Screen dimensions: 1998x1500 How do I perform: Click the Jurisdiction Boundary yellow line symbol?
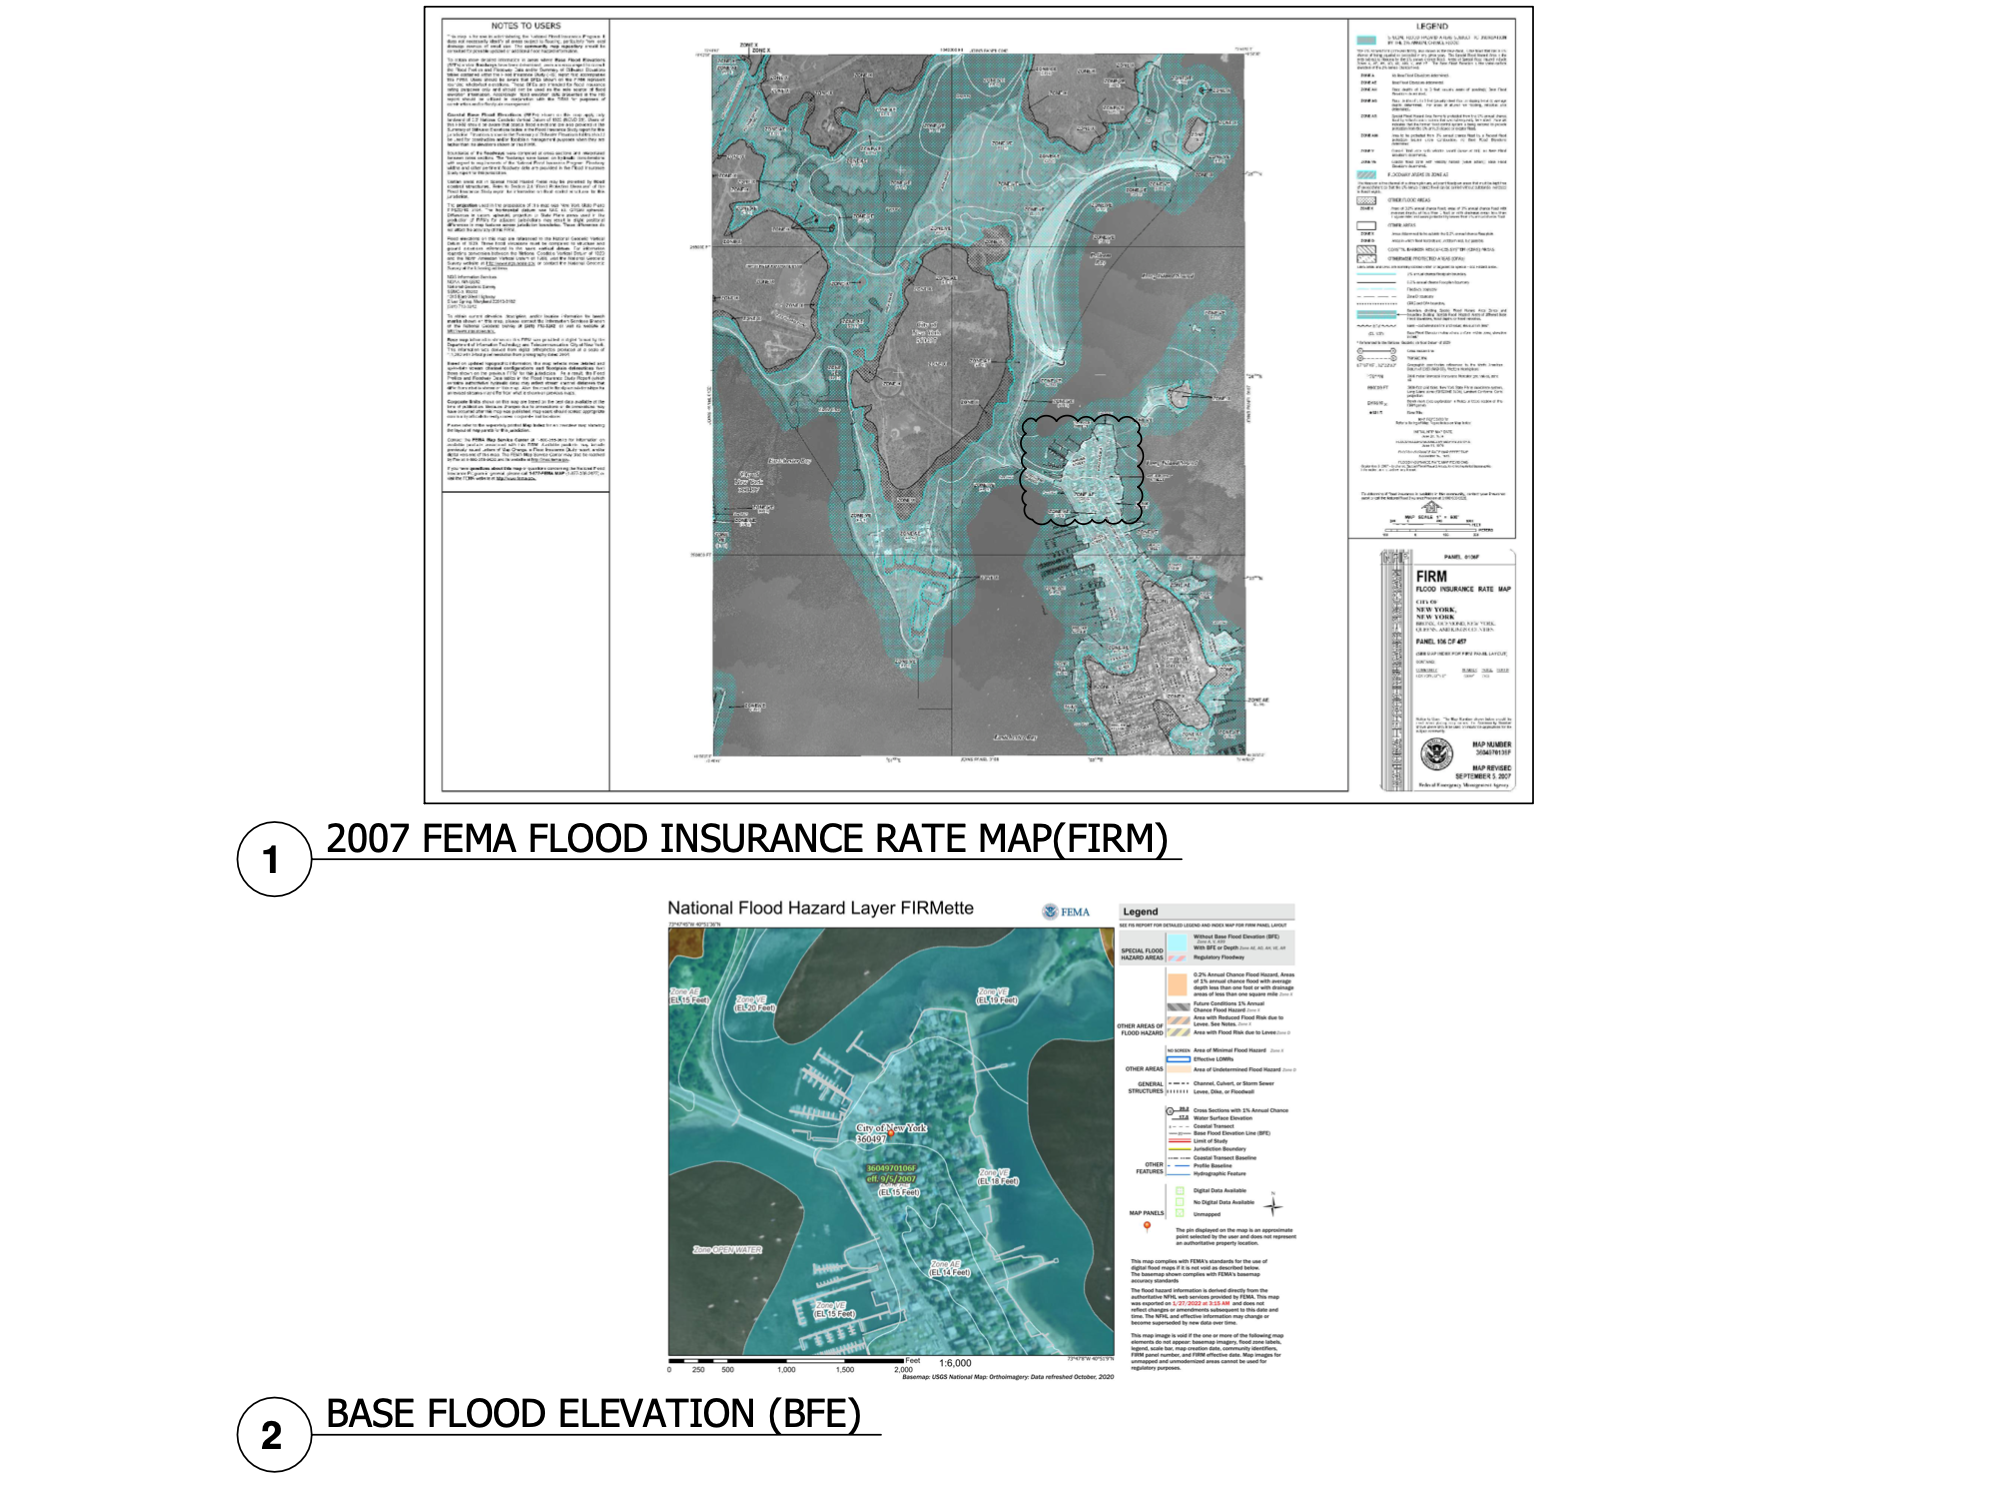pyautogui.click(x=1178, y=1149)
